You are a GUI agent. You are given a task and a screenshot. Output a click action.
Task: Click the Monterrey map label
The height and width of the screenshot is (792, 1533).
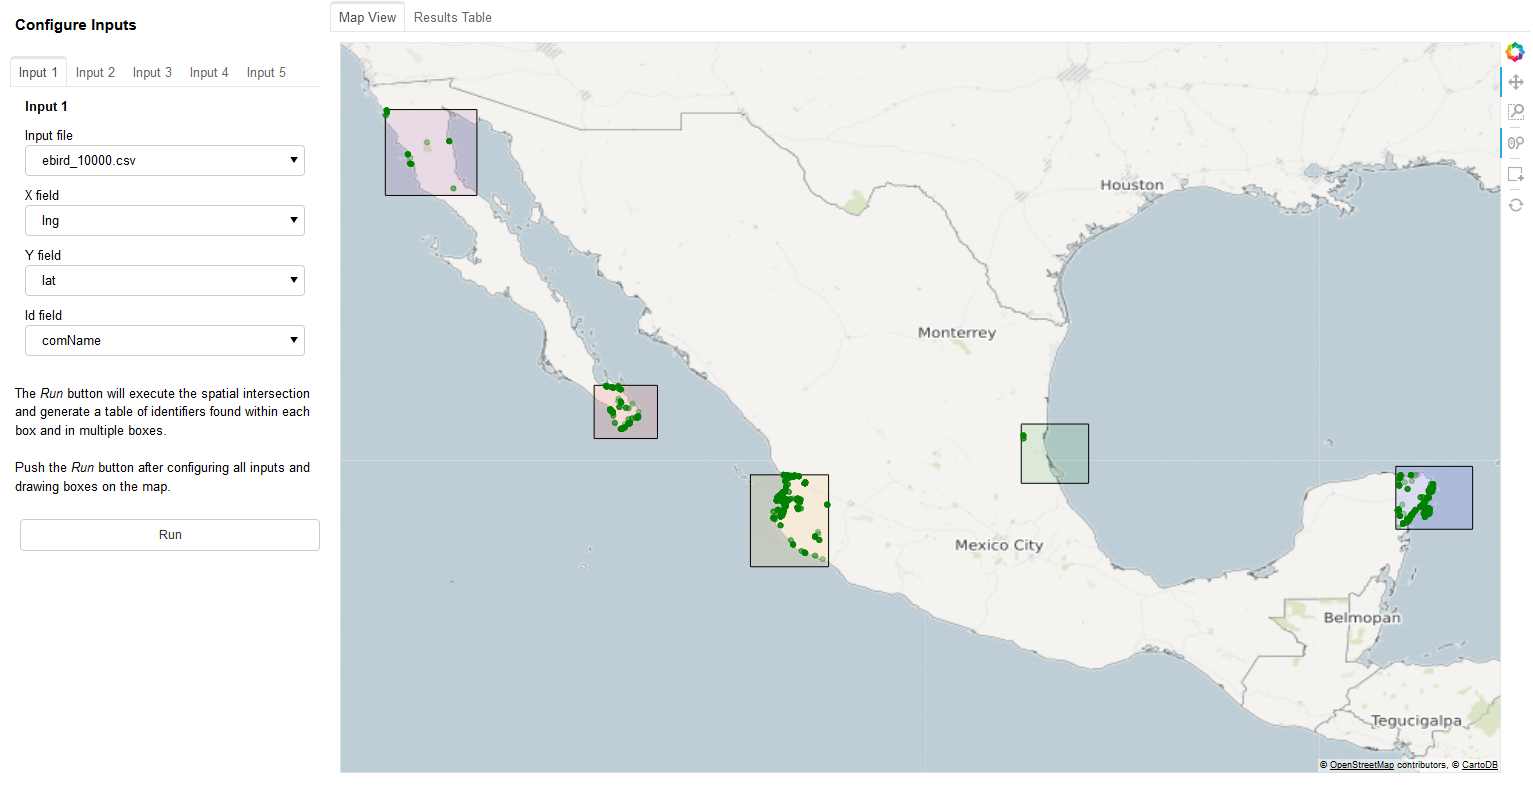coord(957,333)
